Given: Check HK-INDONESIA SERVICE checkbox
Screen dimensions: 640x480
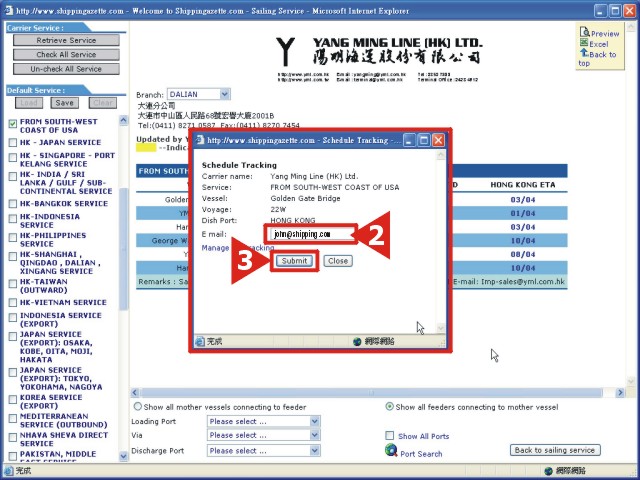Looking at the screenshot, I should (13, 218).
